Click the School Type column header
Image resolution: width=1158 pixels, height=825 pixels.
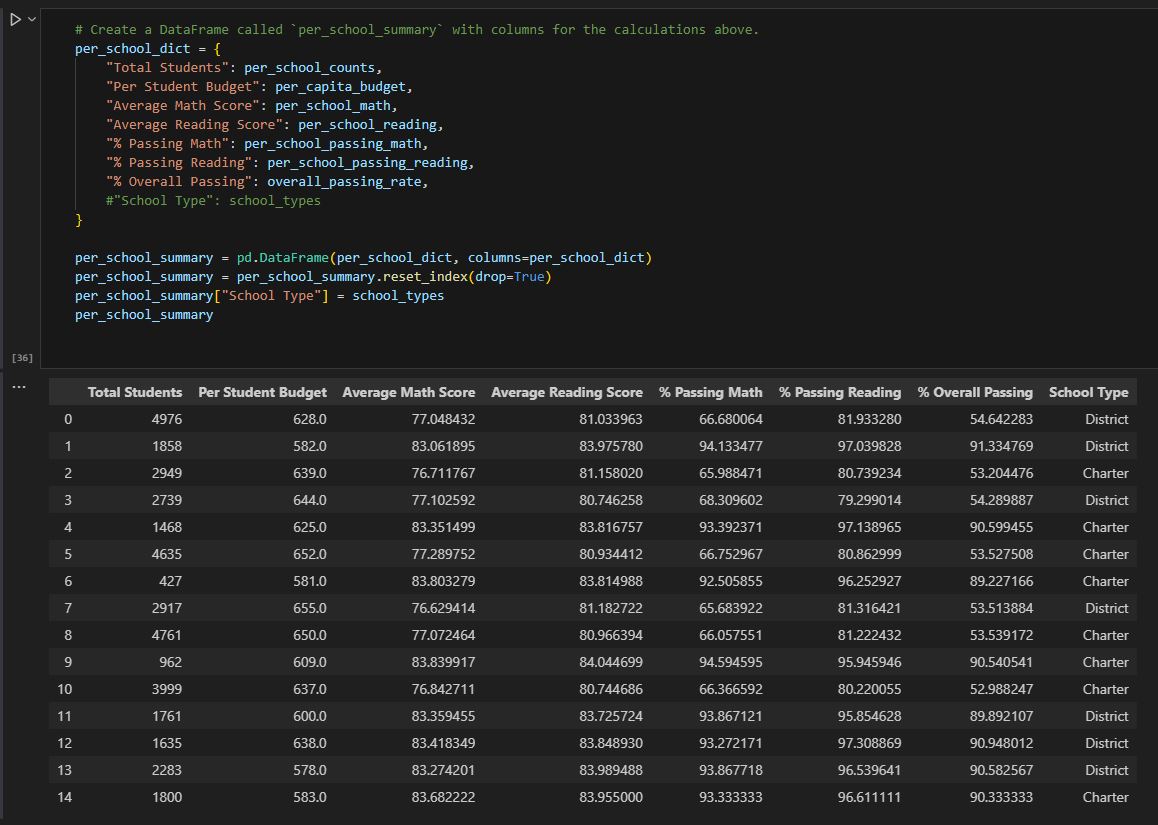pos(1088,392)
